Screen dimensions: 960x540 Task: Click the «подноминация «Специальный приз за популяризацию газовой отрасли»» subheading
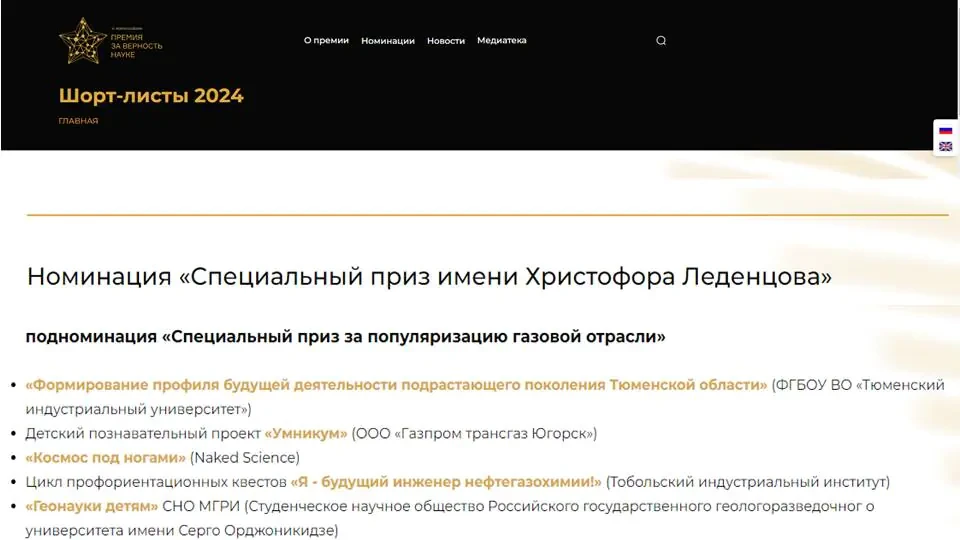[345, 337]
